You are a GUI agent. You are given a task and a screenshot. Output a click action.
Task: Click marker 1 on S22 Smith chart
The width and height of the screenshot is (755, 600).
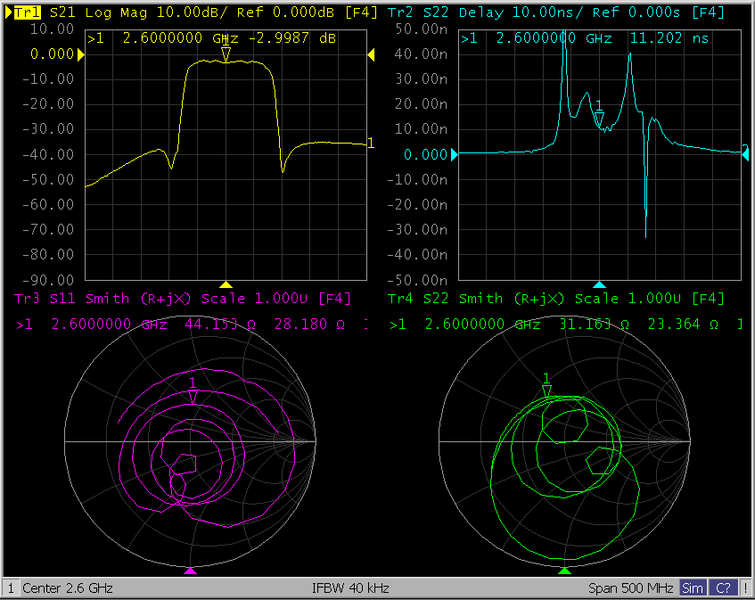(x=546, y=391)
